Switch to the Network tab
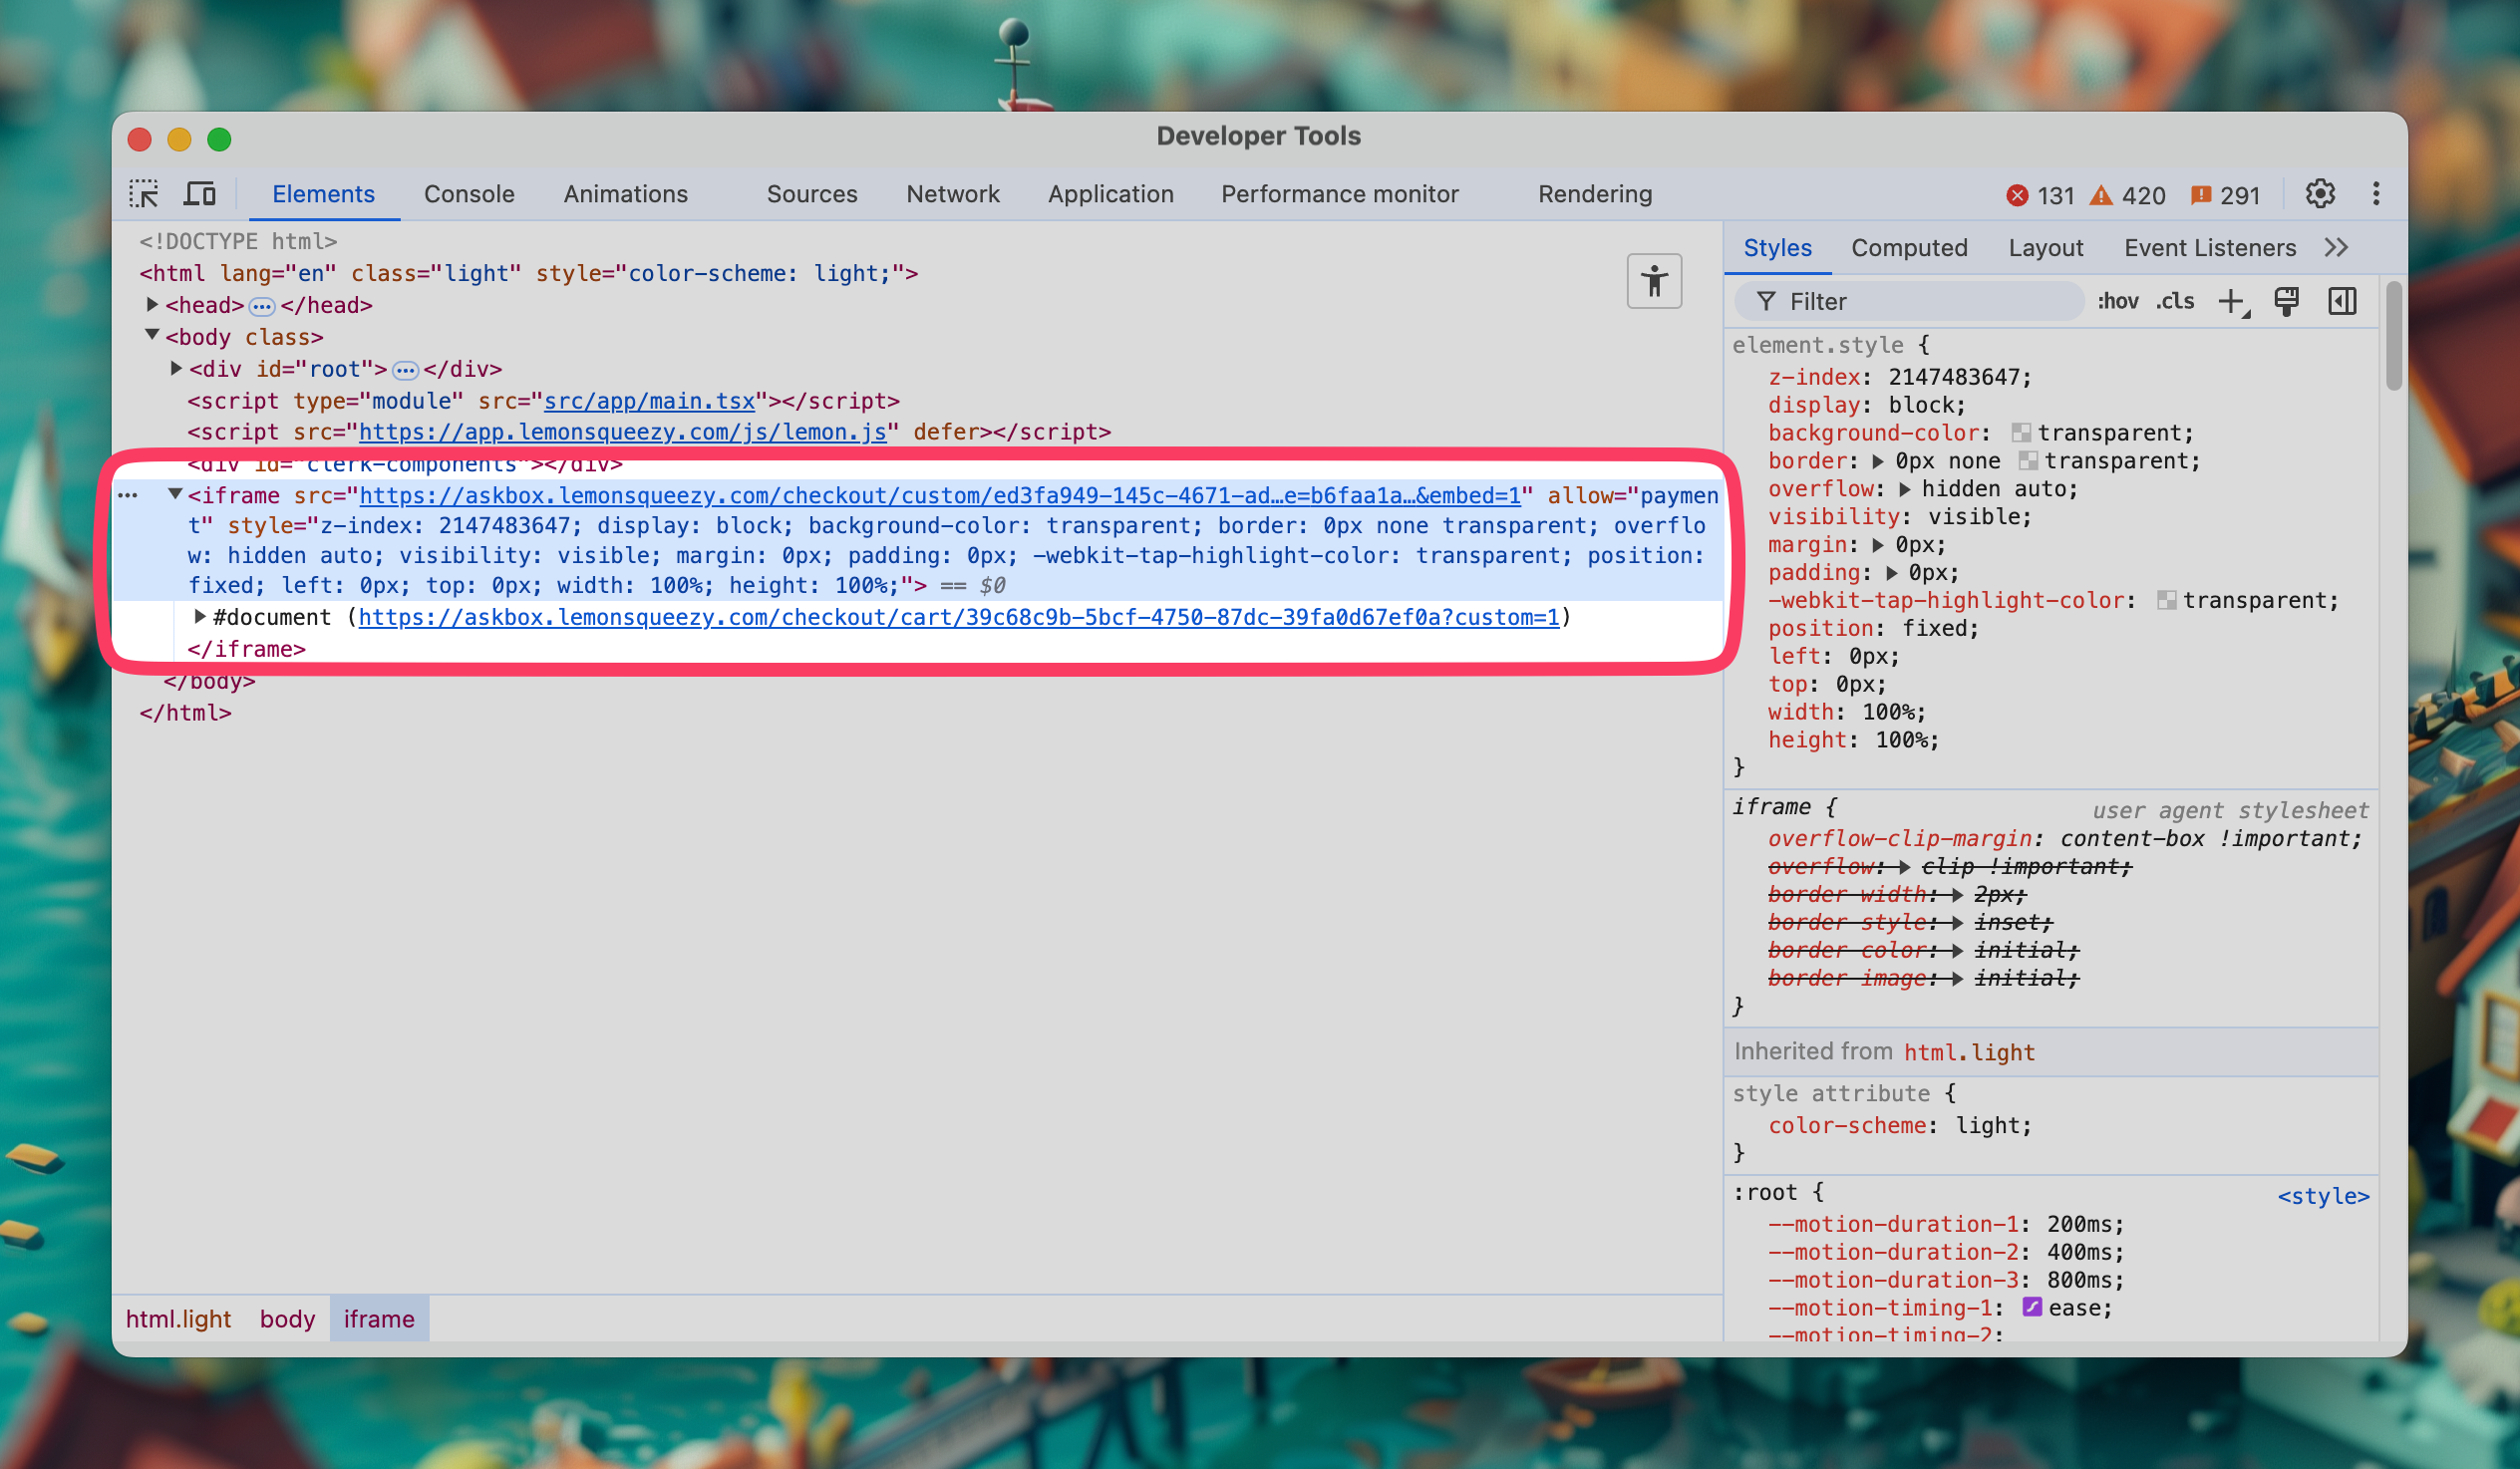The height and width of the screenshot is (1469, 2520). (x=953, y=194)
